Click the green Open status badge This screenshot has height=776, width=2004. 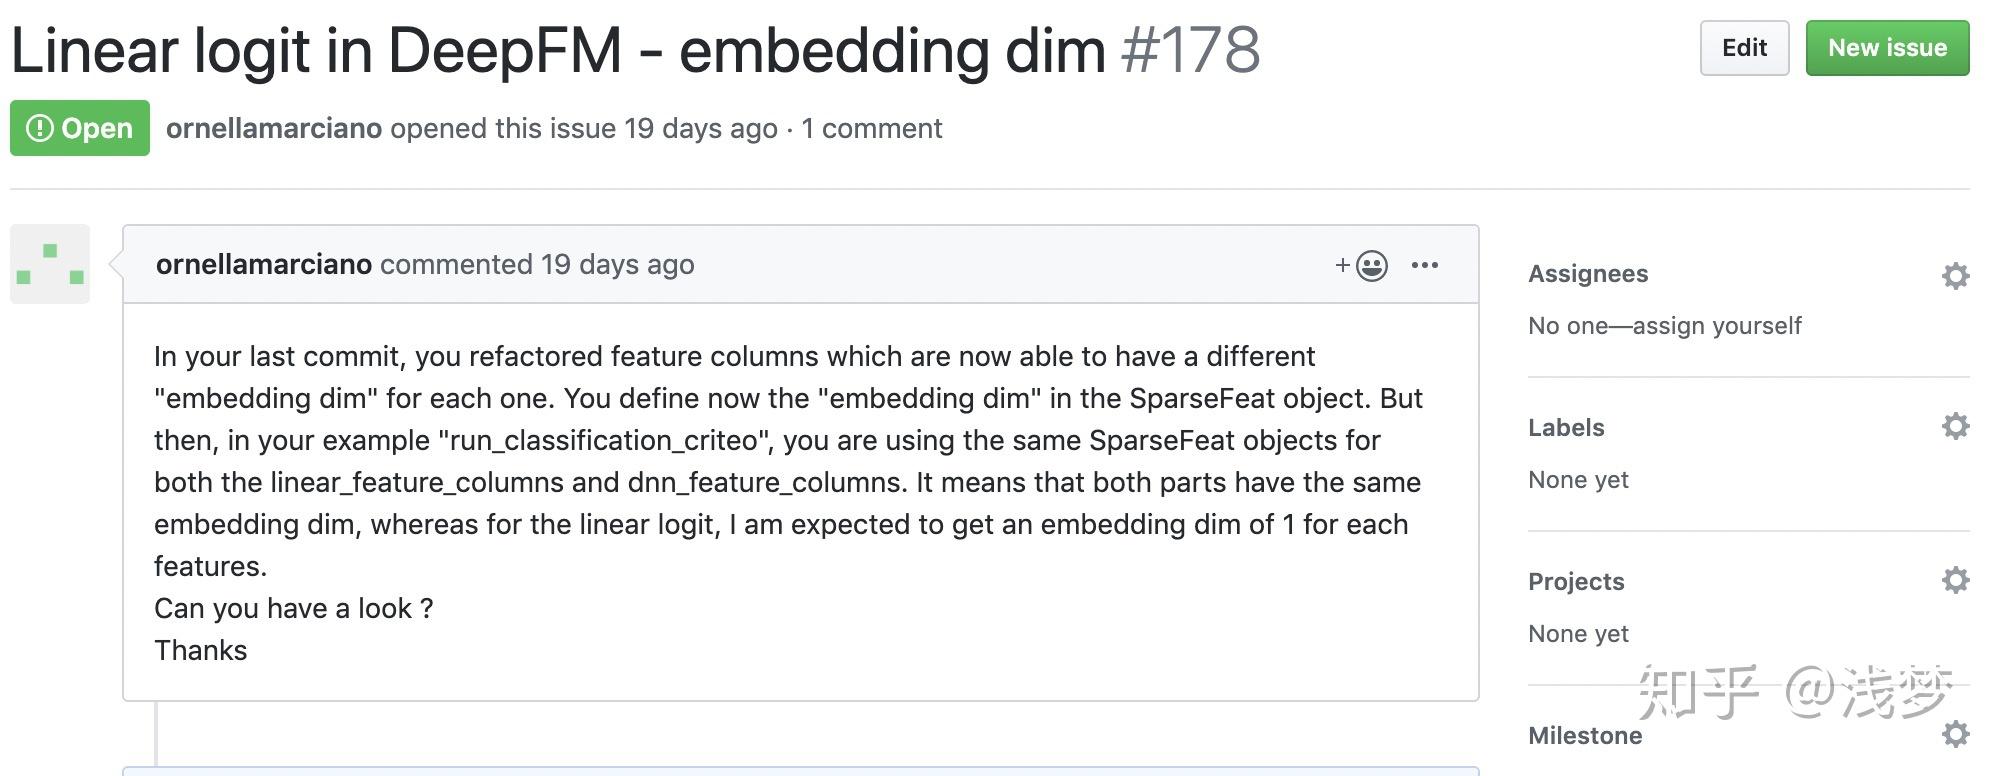80,128
